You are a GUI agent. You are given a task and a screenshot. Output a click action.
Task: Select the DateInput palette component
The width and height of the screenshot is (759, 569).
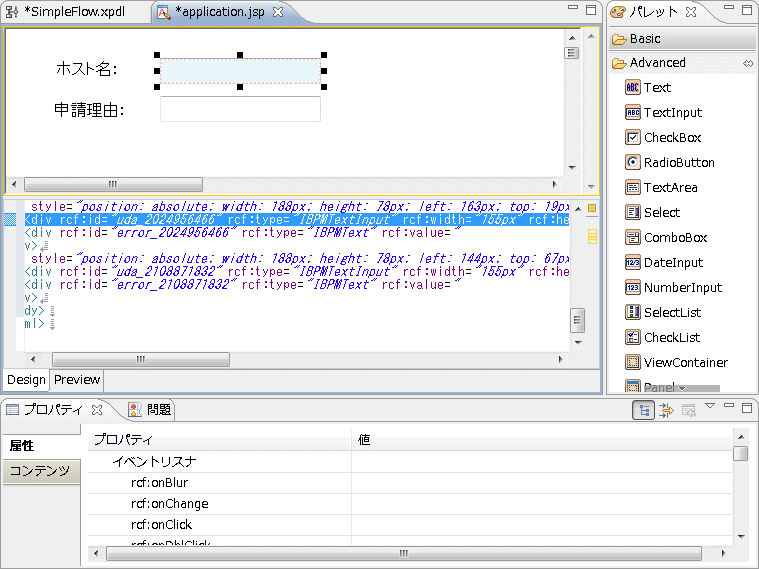pyautogui.click(x=664, y=263)
